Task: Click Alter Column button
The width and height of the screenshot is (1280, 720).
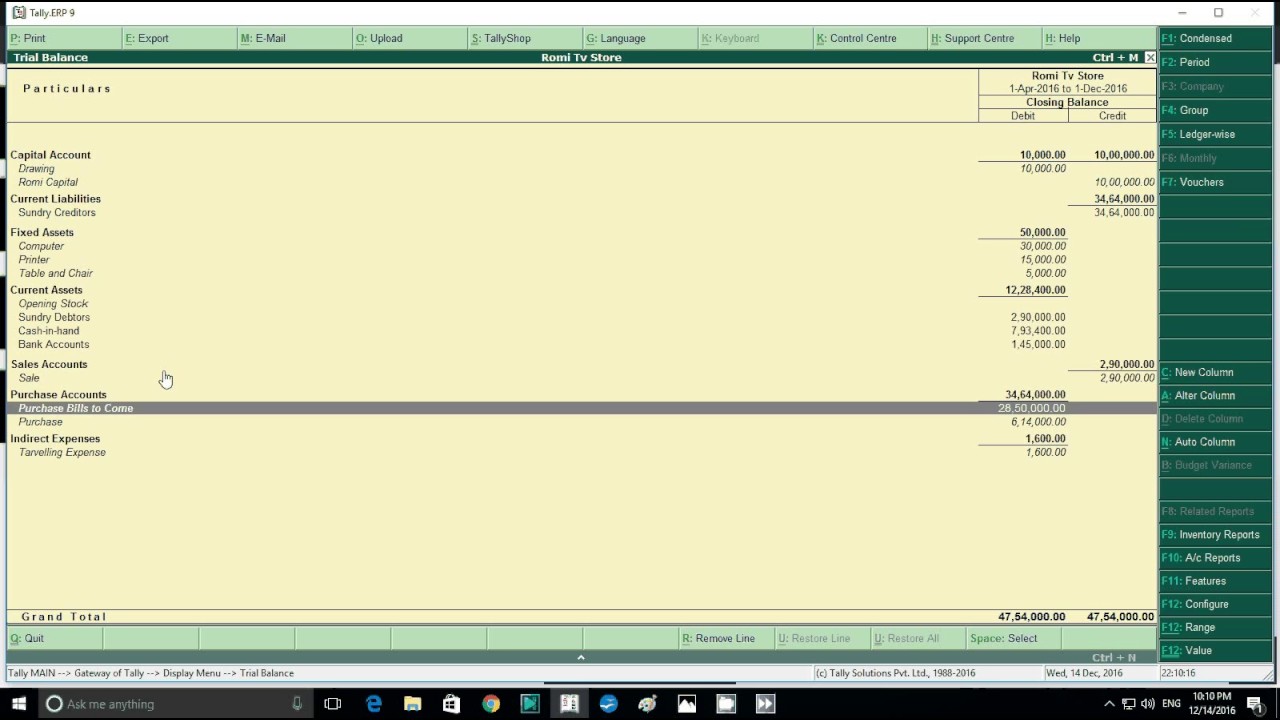Action: pyautogui.click(x=1215, y=395)
